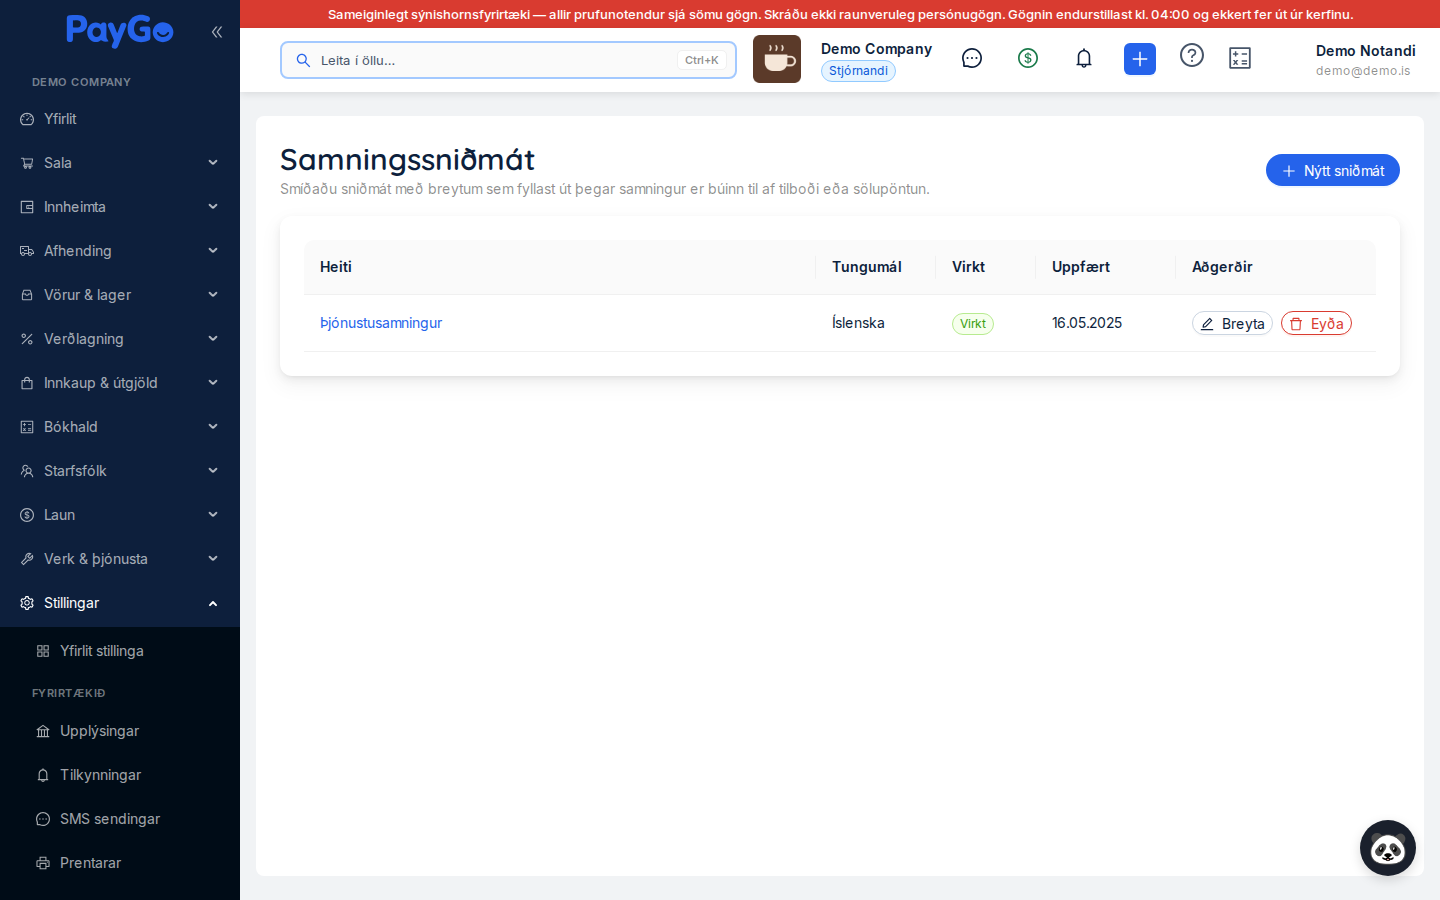Click Breyta for Þjónustusamningur
The height and width of the screenshot is (900, 1440).
pos(1232,324)
